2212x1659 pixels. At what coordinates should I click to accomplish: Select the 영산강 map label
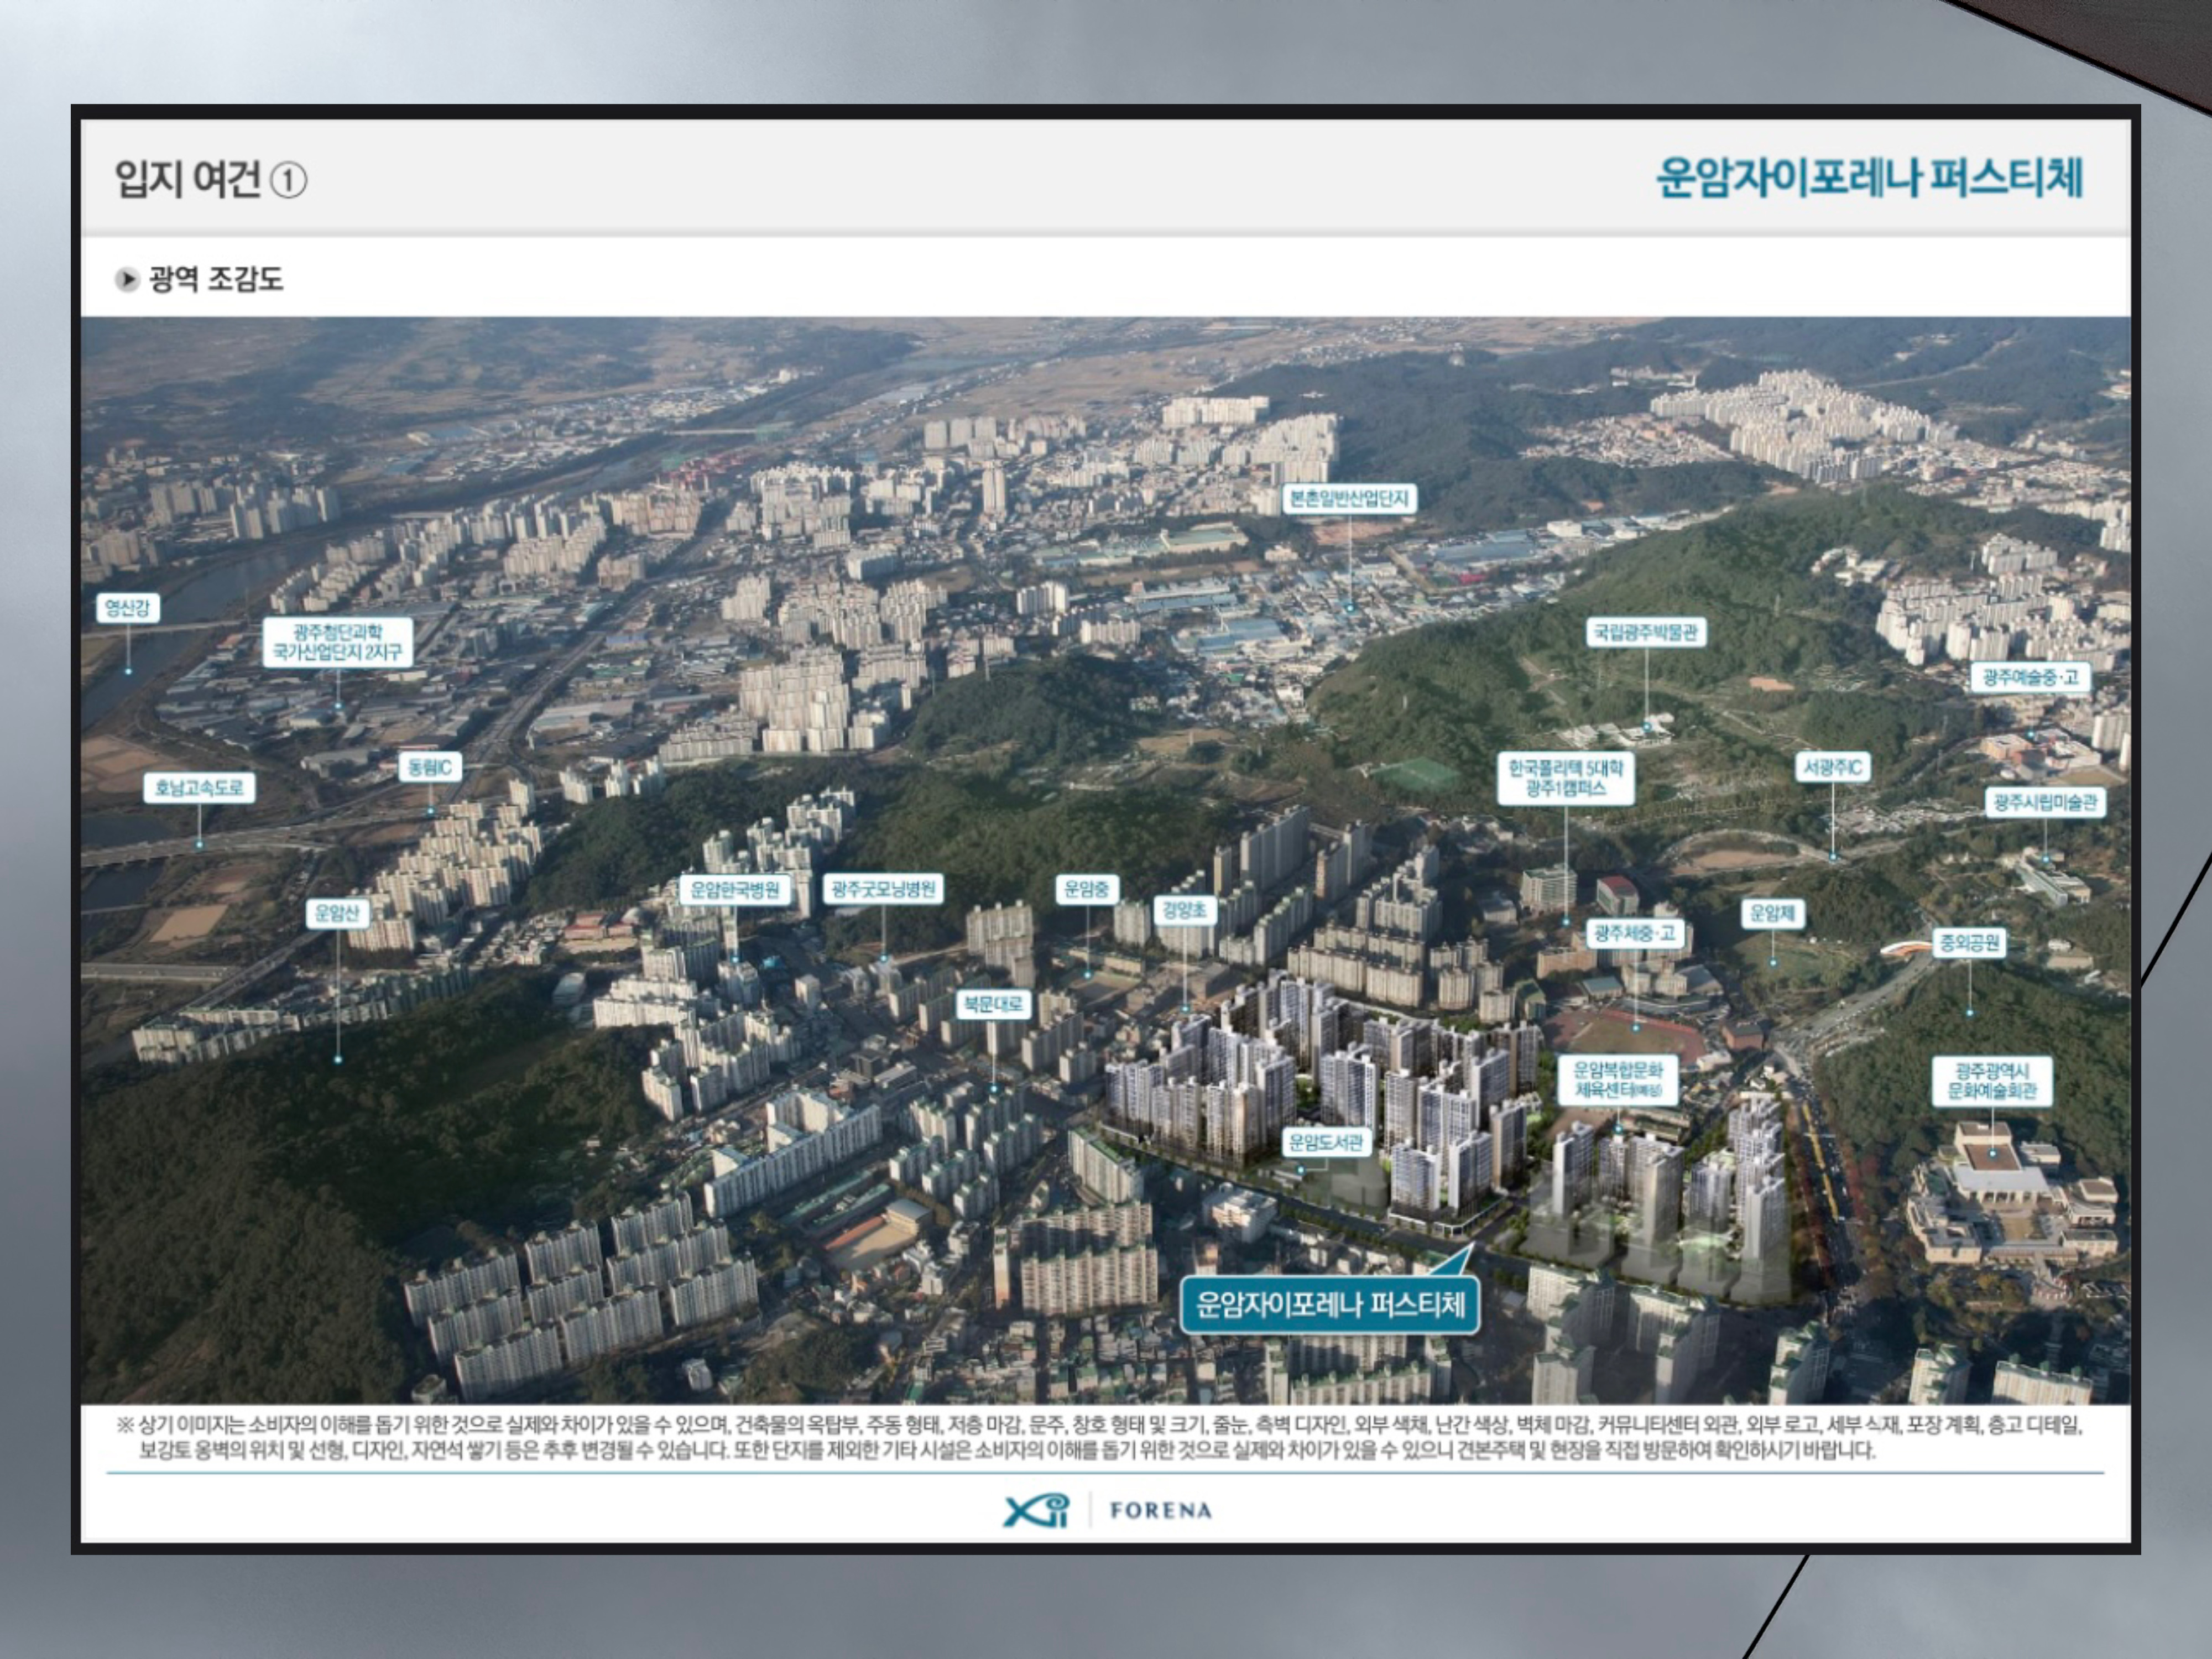(x=127, y=608)
